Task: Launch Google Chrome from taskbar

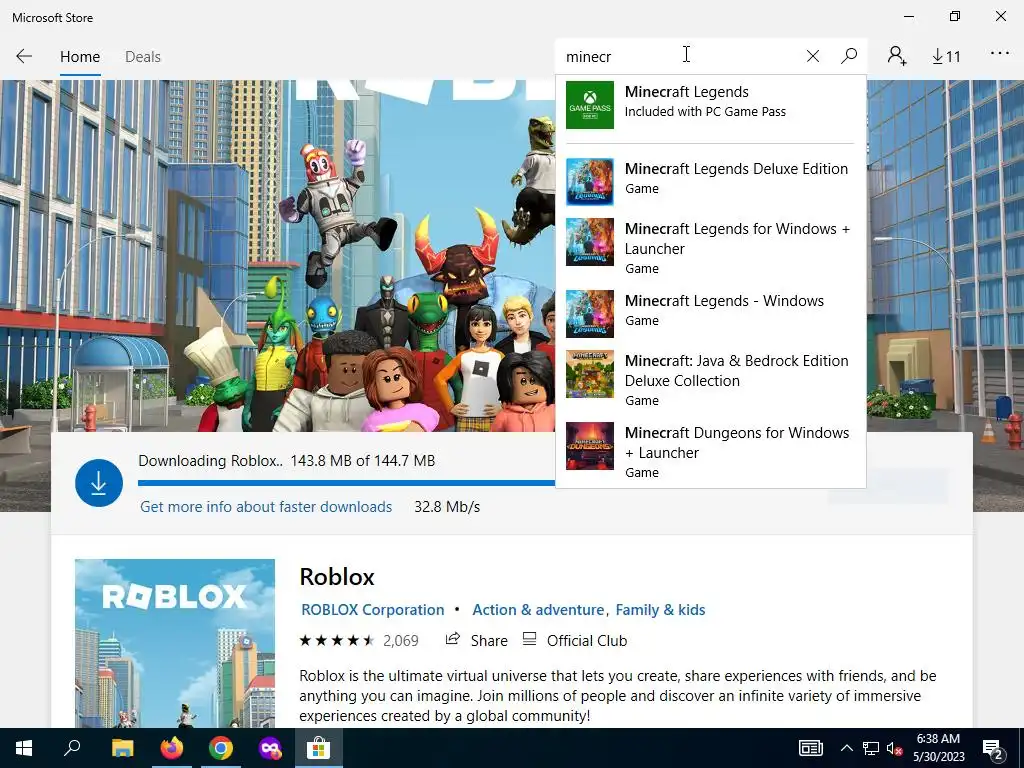Action: tap(221, 748)
